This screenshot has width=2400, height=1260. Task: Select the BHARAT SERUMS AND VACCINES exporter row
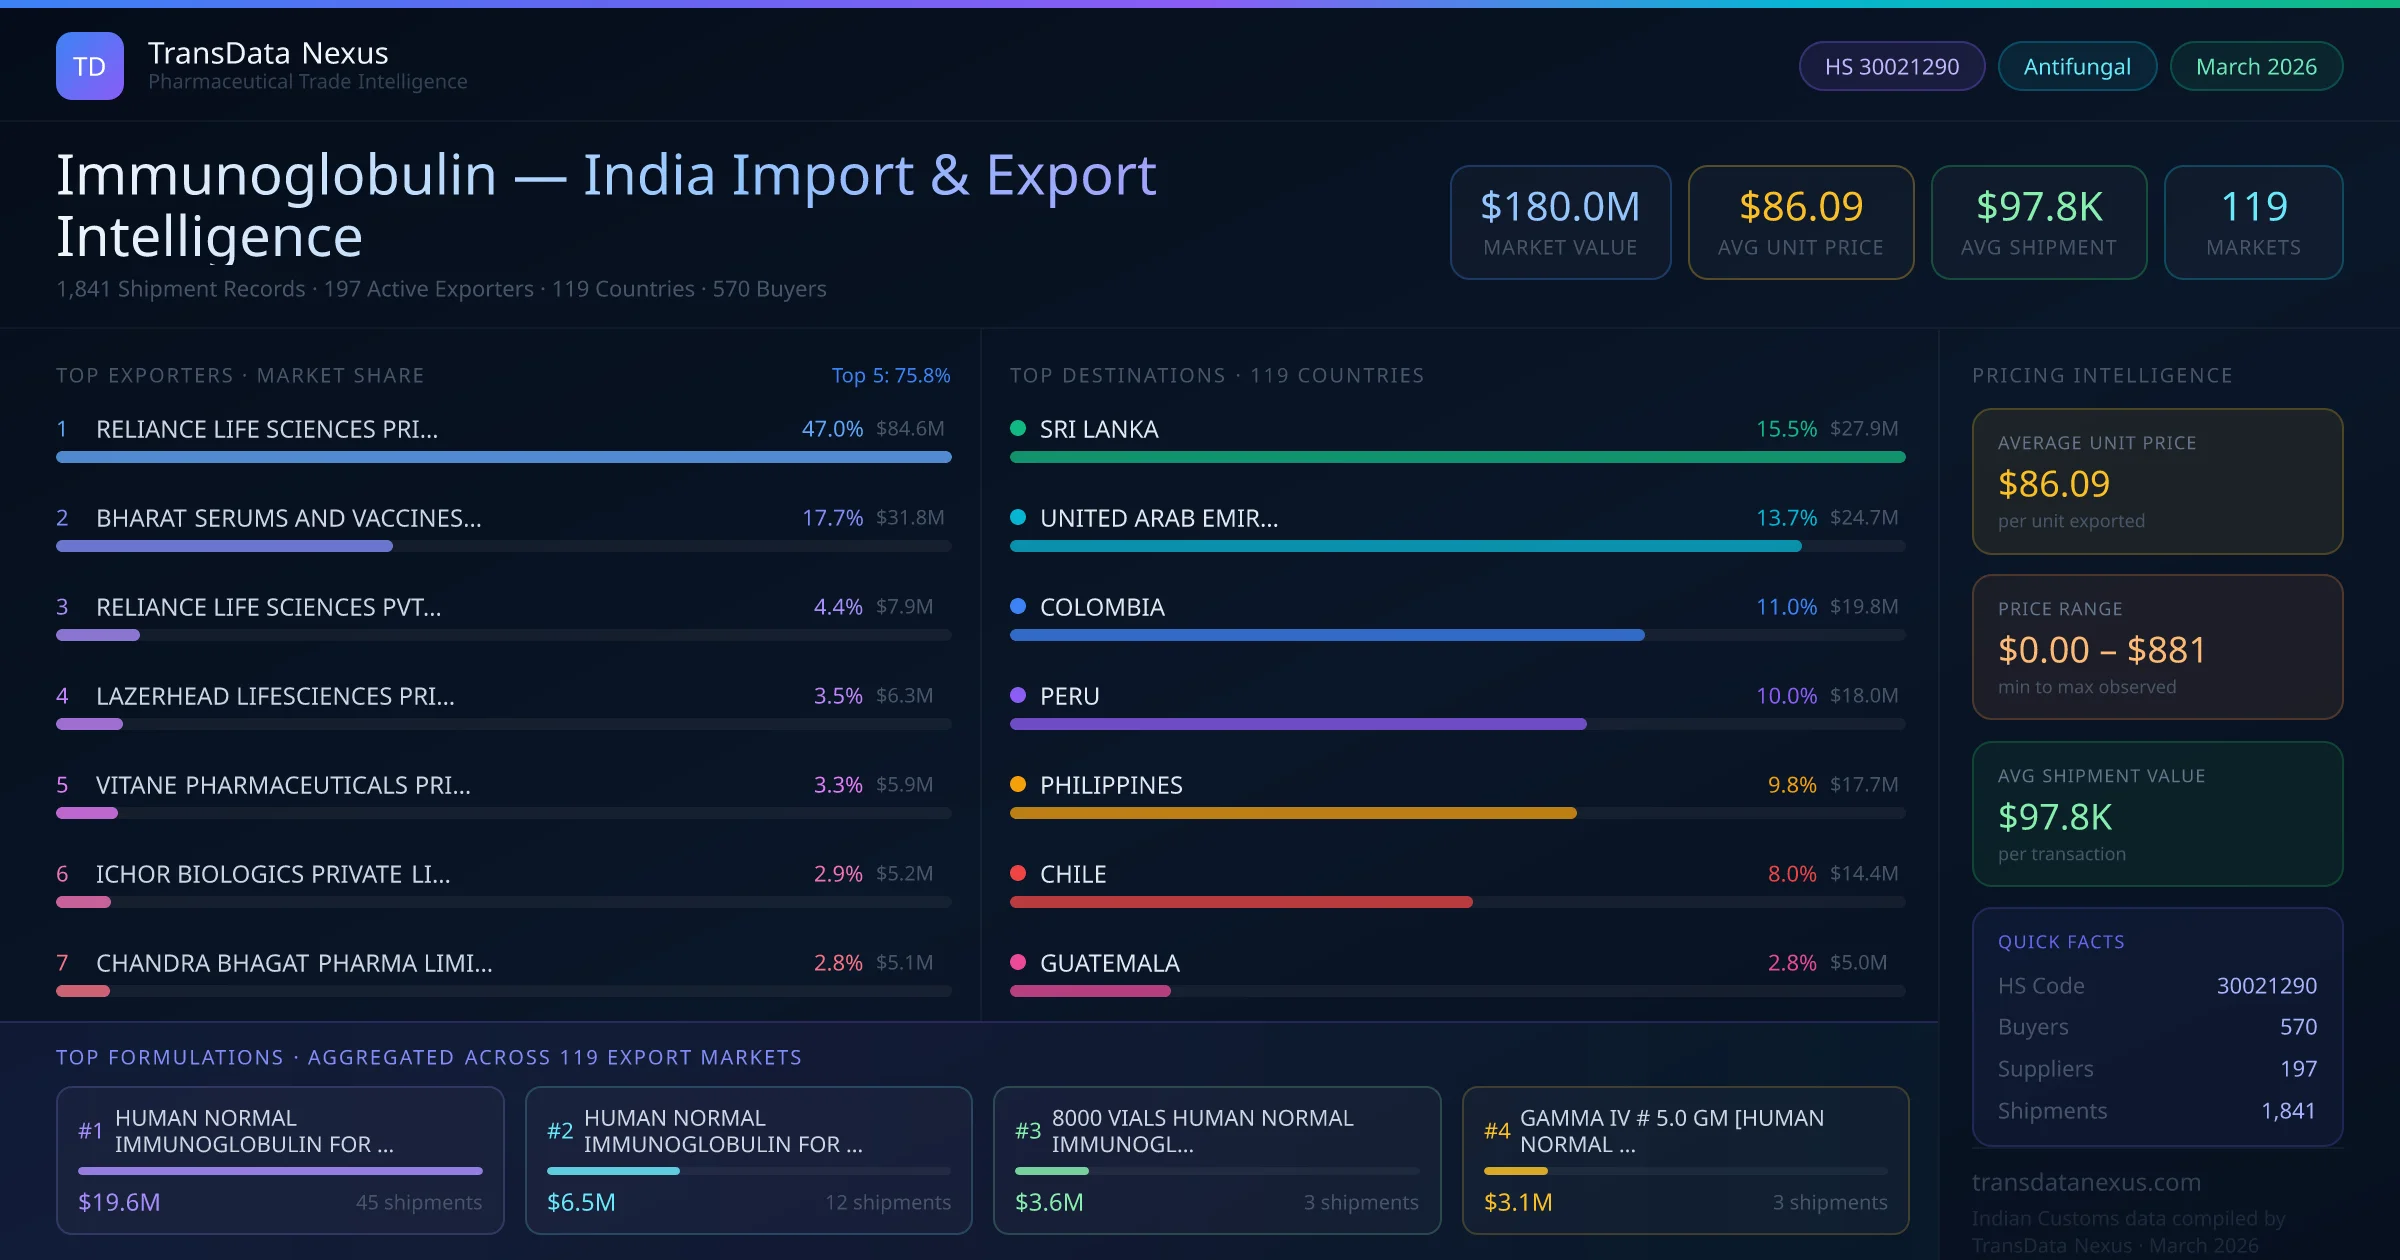[x=288, y=518]
